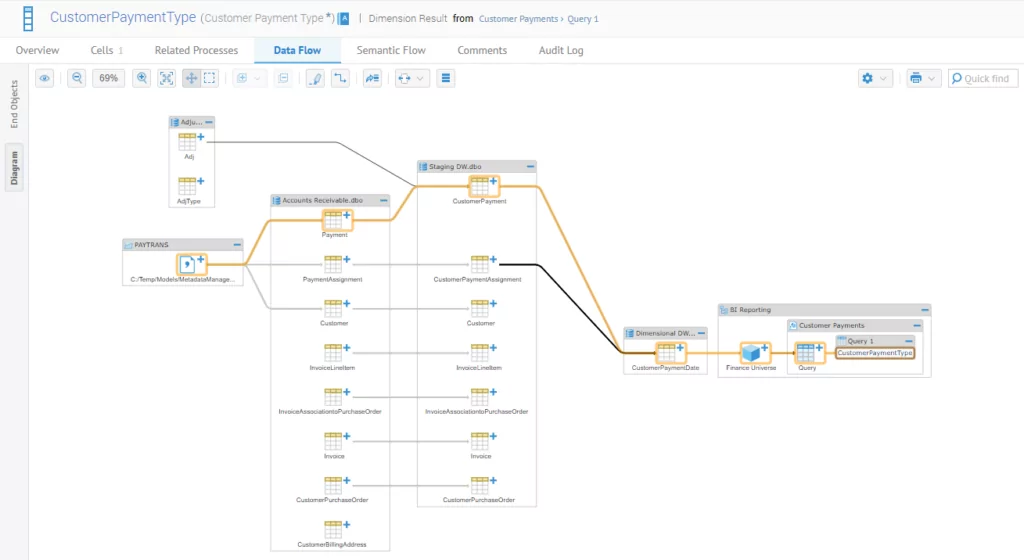Open the Audit Log tab
Screen dimensions: 1024x560
pos(561,50)
